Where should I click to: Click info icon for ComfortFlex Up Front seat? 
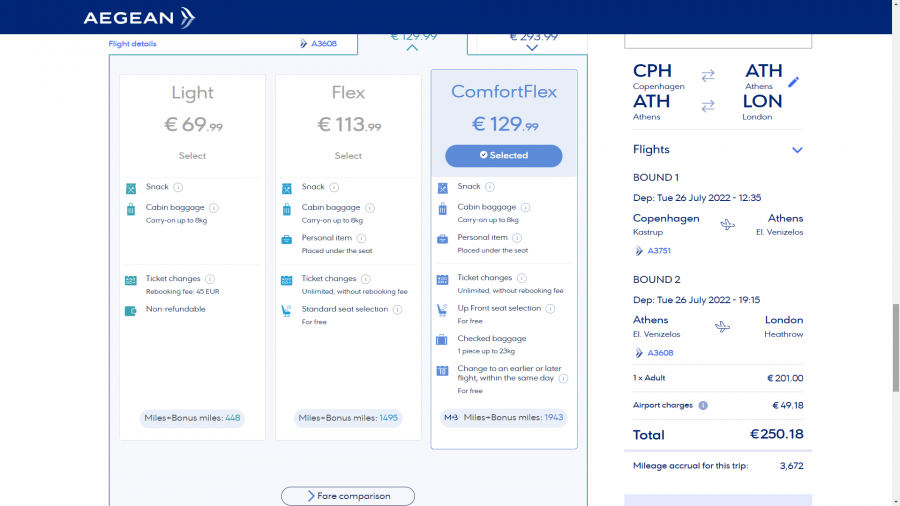pos(550,308)
